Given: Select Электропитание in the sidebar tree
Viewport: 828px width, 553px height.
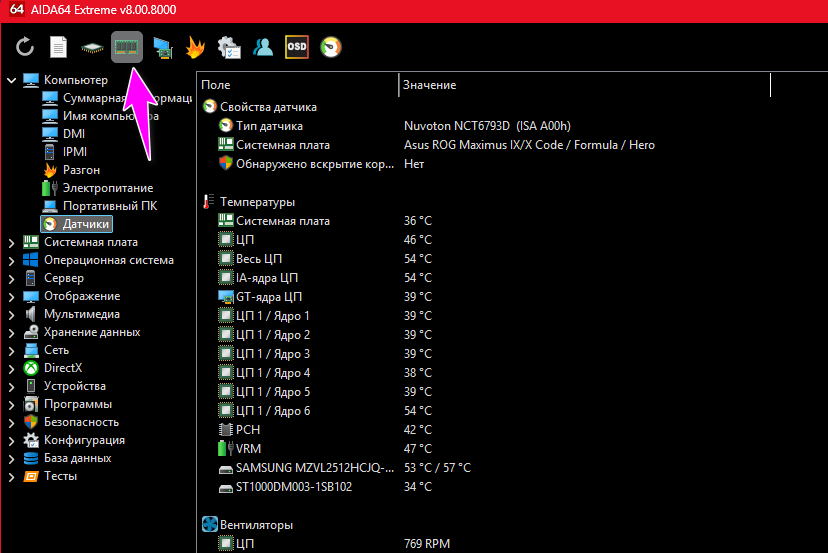Looking at the screenshot, I should coord(107,188).
